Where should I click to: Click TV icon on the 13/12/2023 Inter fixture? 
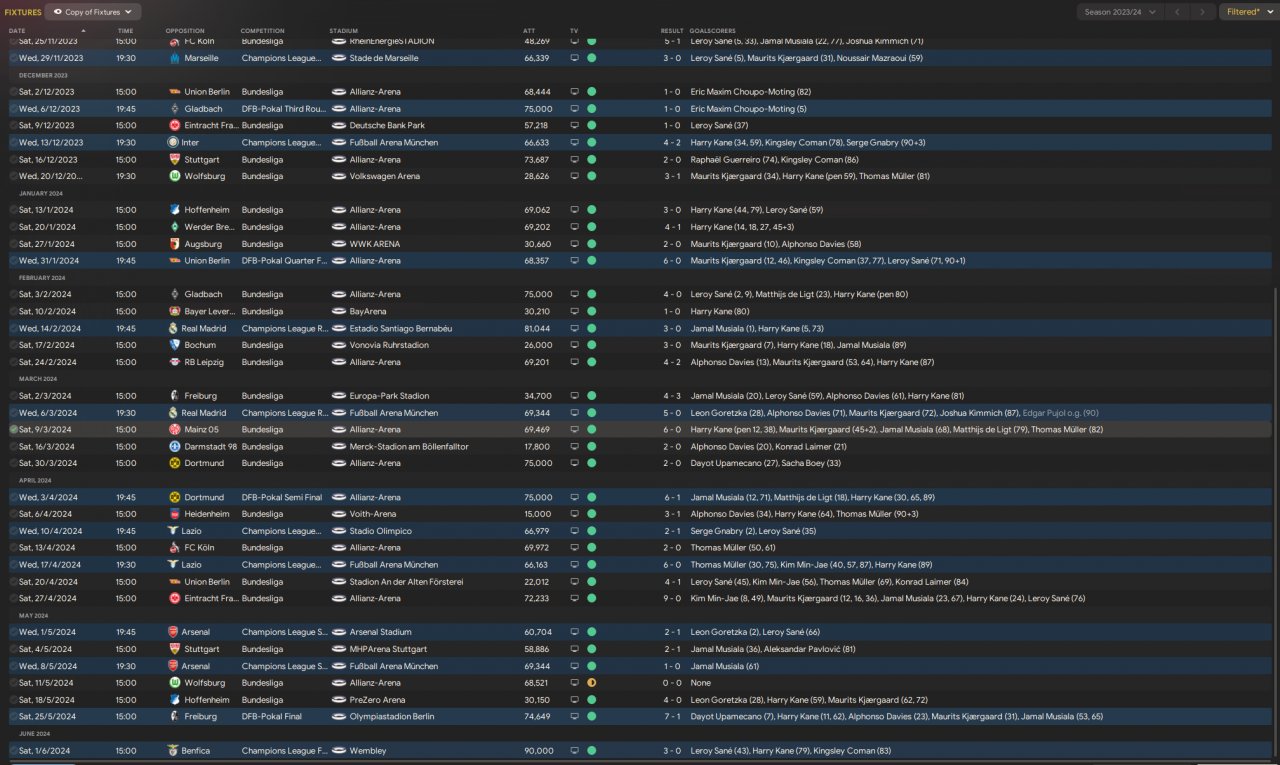tap(574, 143)
